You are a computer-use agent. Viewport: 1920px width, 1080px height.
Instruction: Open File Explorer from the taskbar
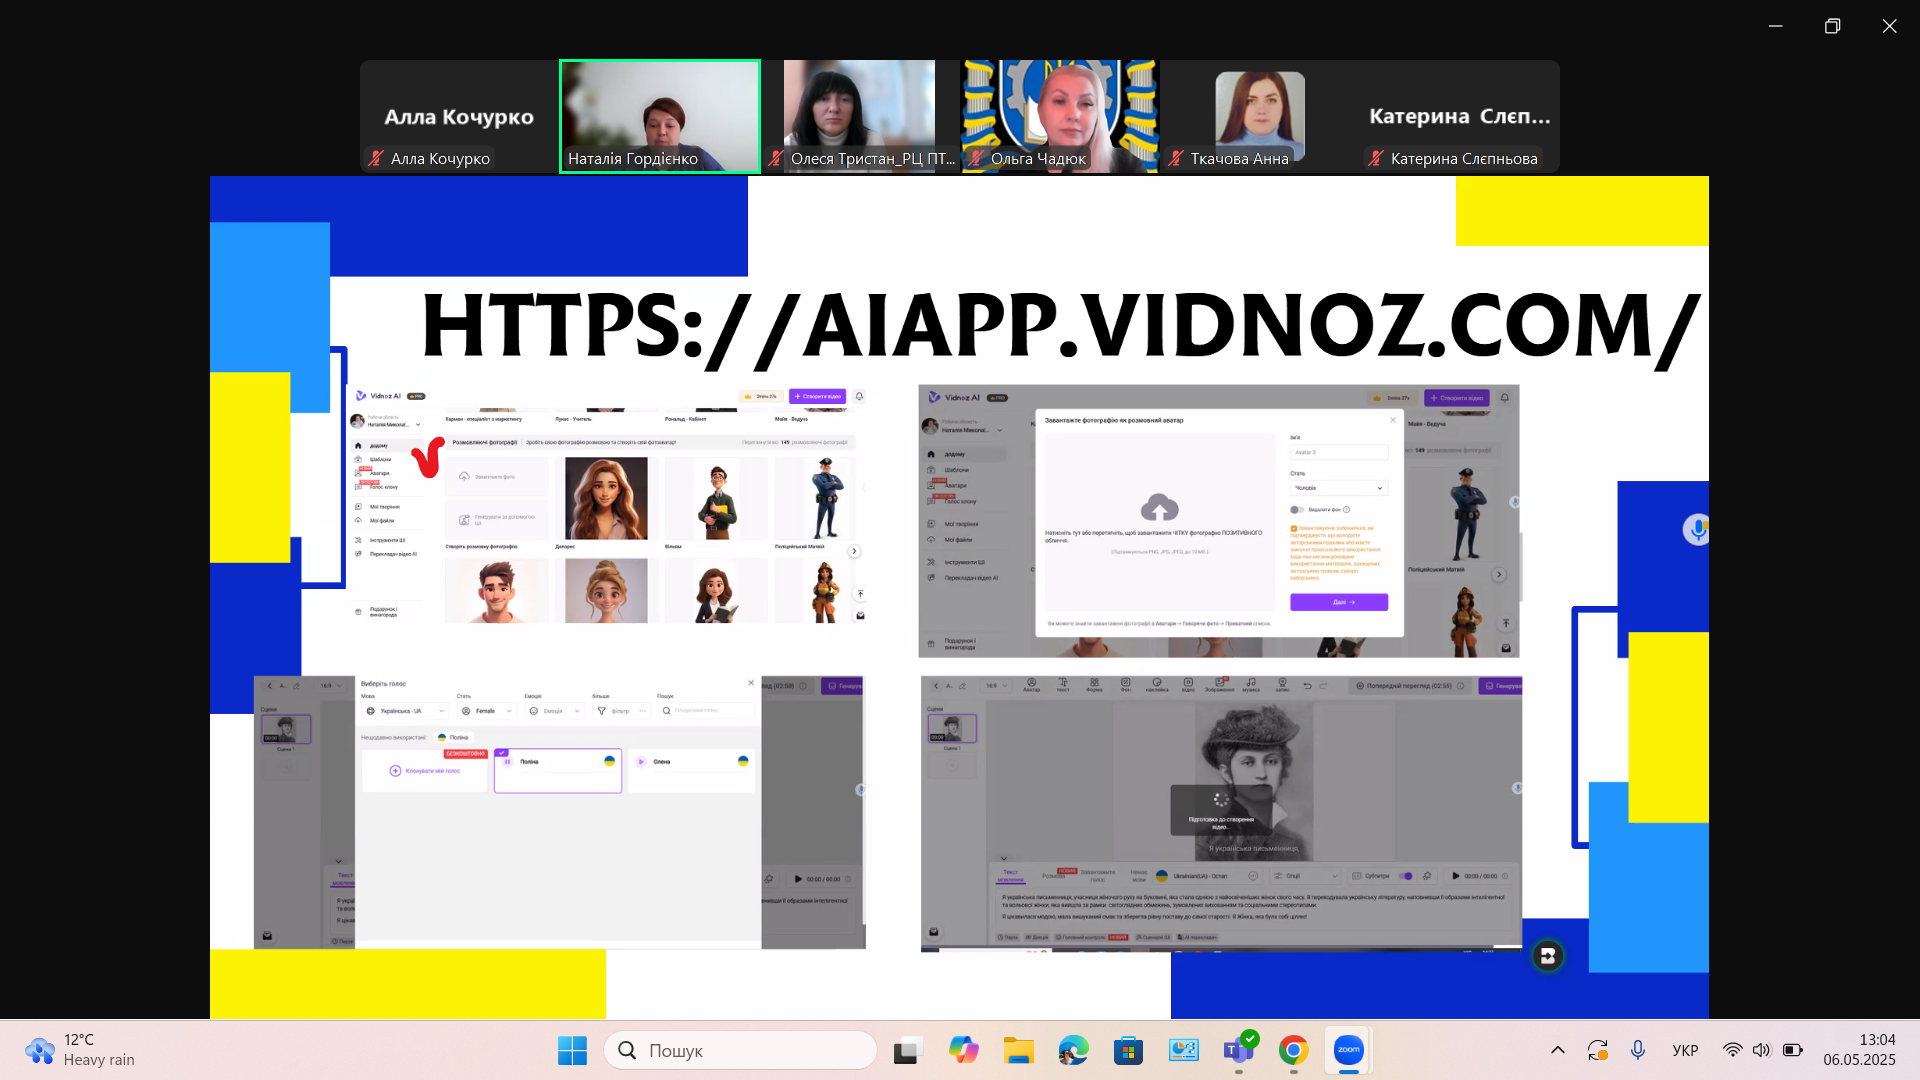click(x=1018, y=1050)
